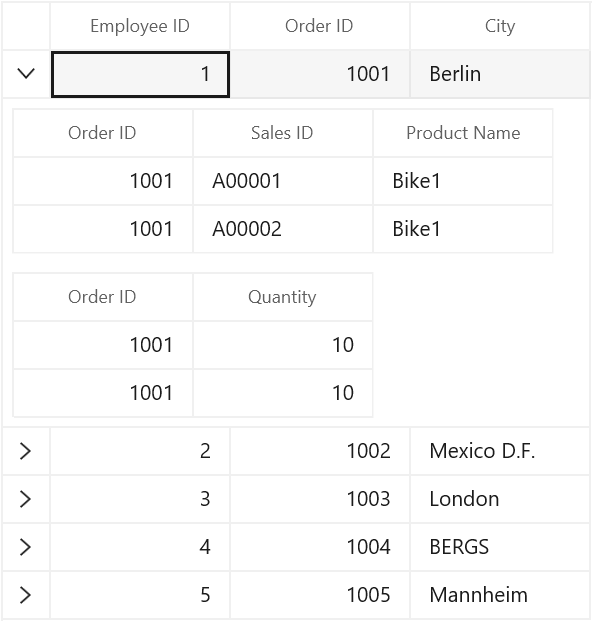The image size is (592, 621).
Task: Select second Quantity 10 cell
Action: (282, 393)
